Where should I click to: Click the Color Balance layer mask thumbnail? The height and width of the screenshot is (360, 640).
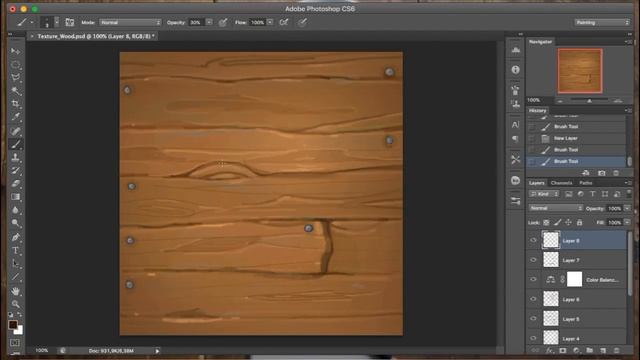574,280
